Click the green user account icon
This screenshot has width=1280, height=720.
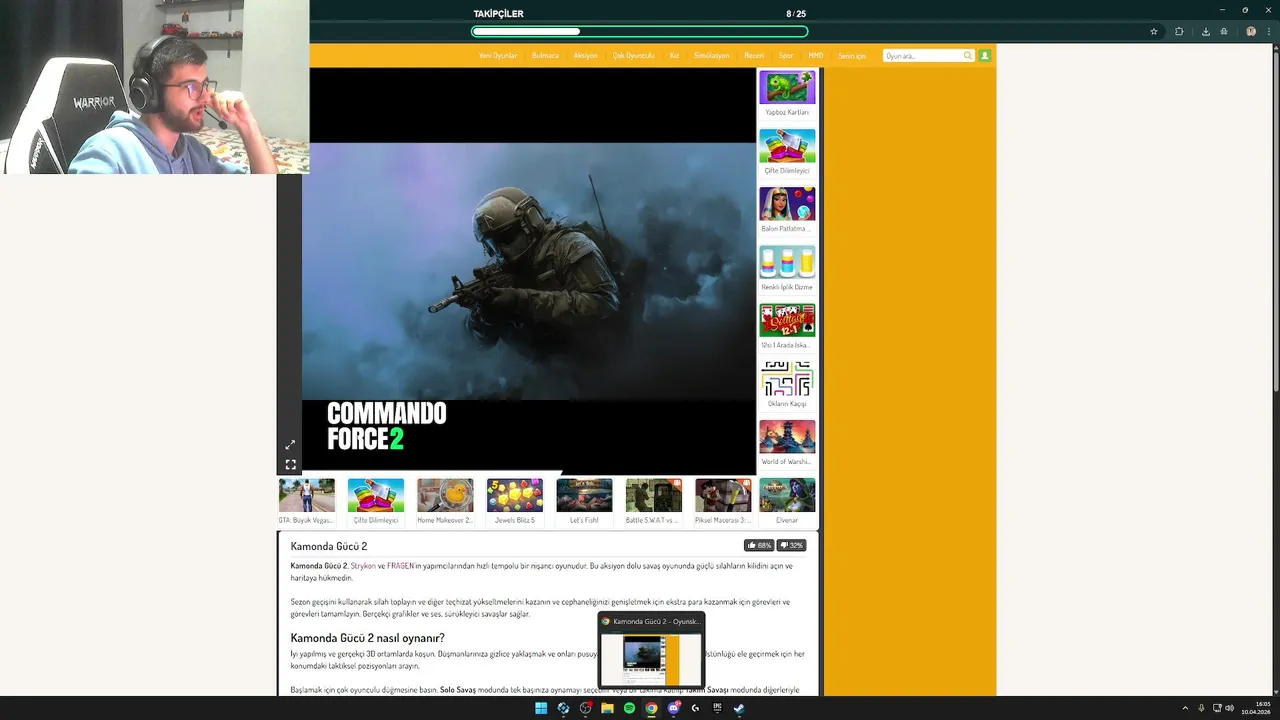tap(985, 56)
